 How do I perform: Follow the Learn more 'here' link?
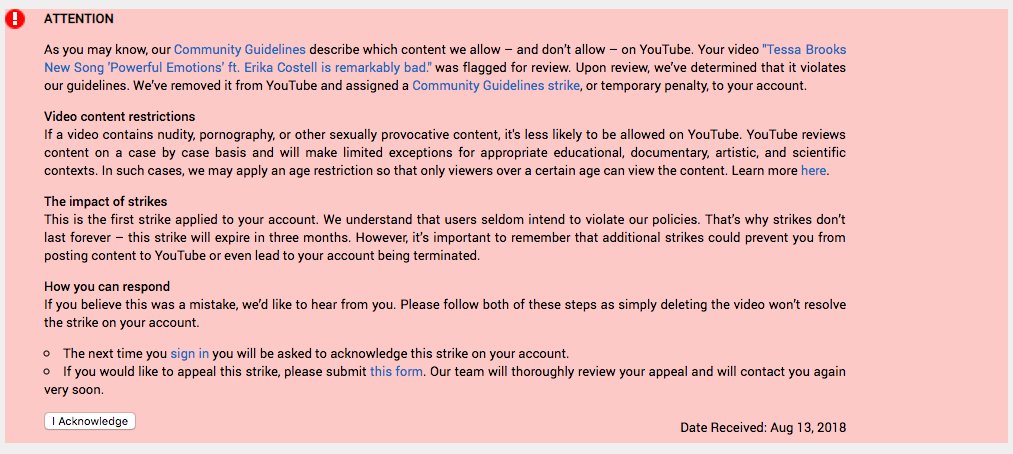[813, 171]
